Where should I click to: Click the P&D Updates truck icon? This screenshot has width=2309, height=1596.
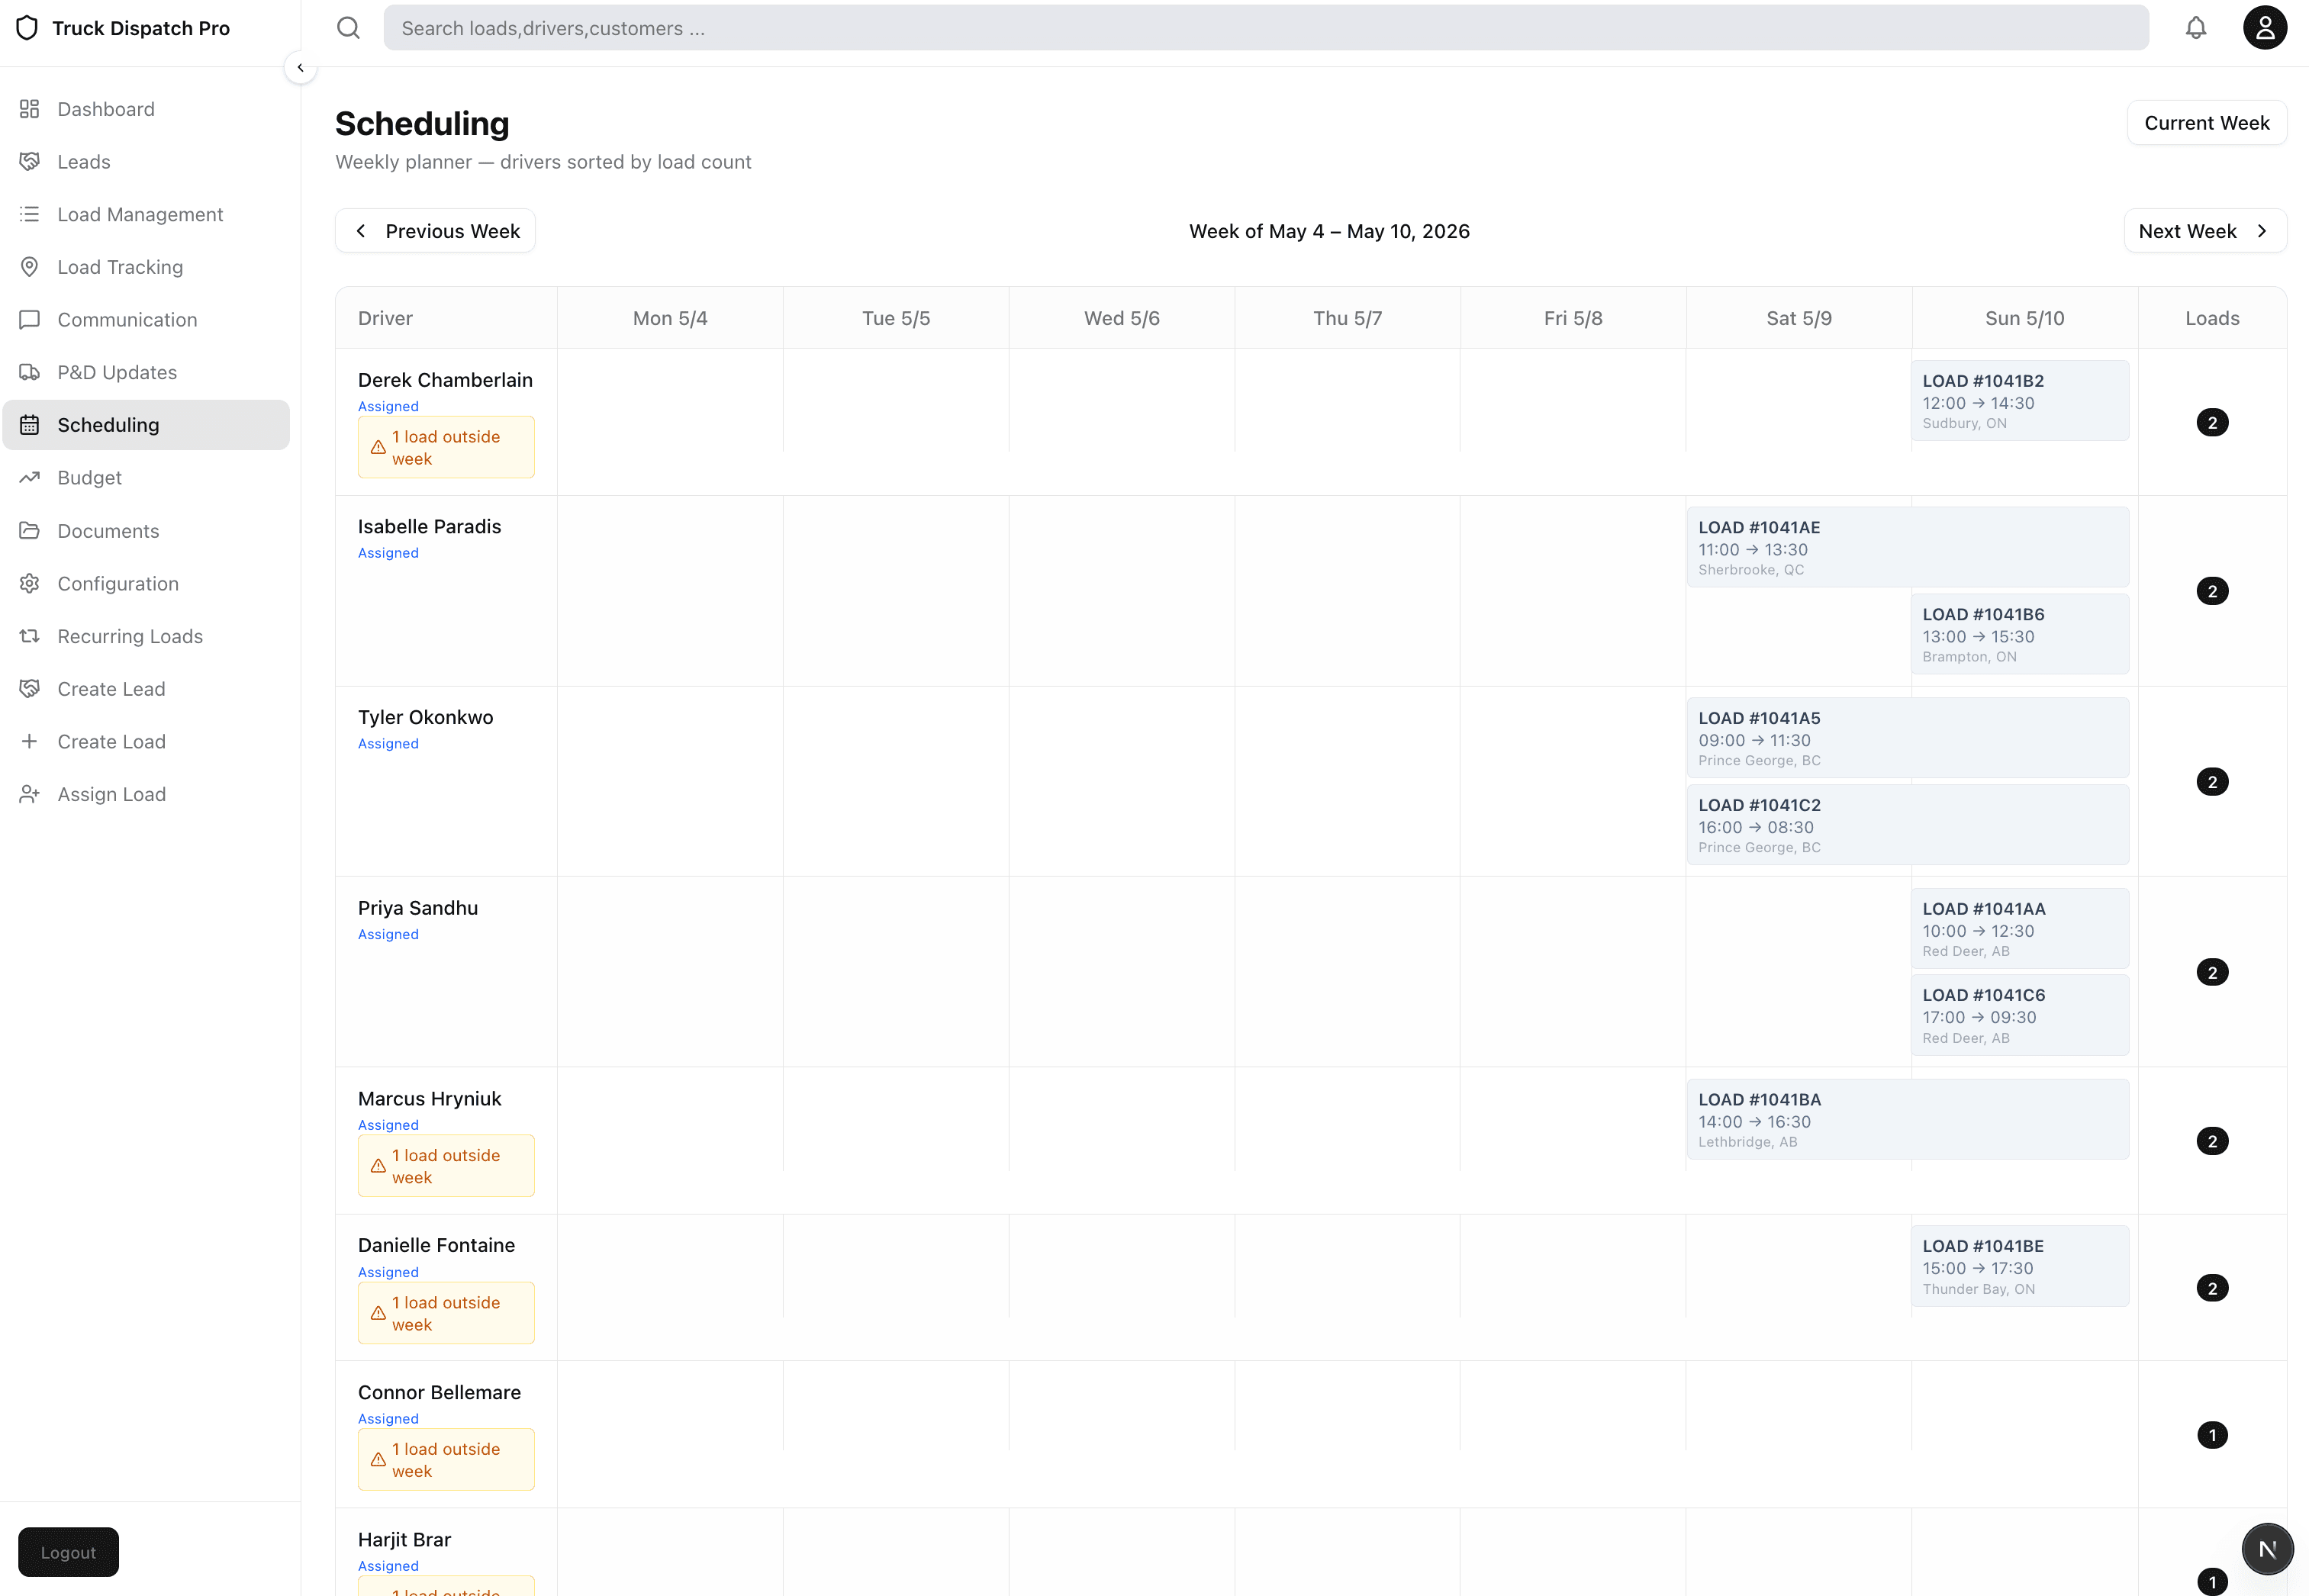(30, 372)
